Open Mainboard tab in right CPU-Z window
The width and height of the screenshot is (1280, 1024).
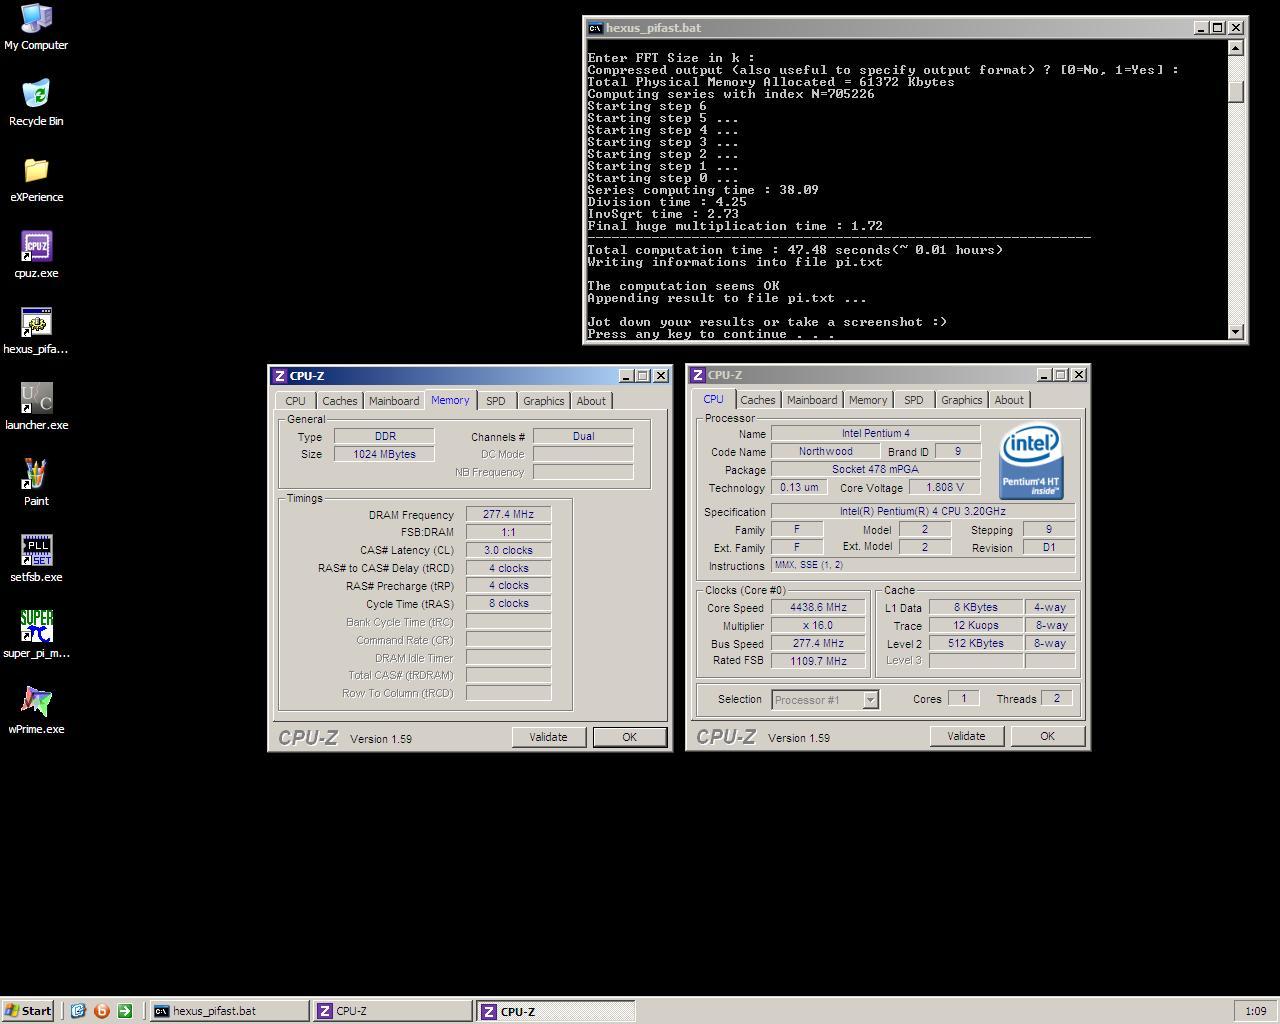(812, 400)
